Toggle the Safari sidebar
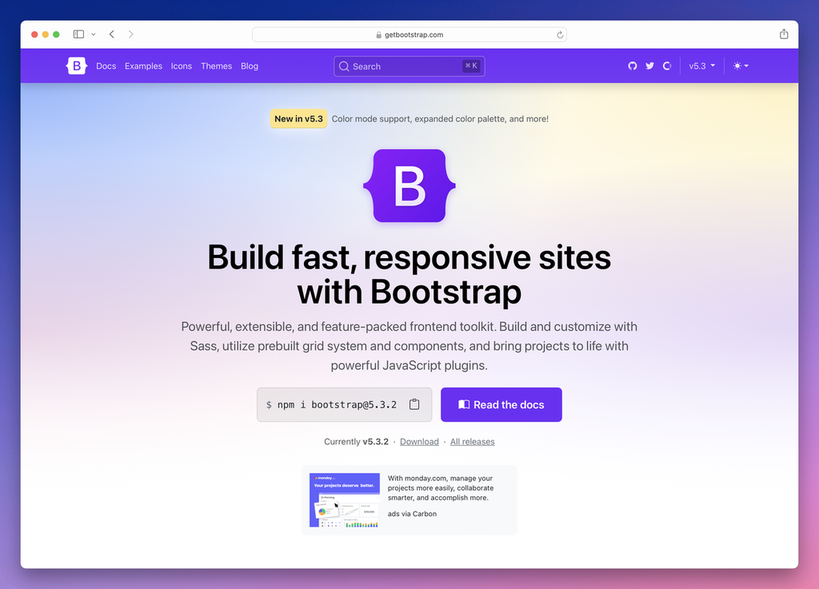 77,33
